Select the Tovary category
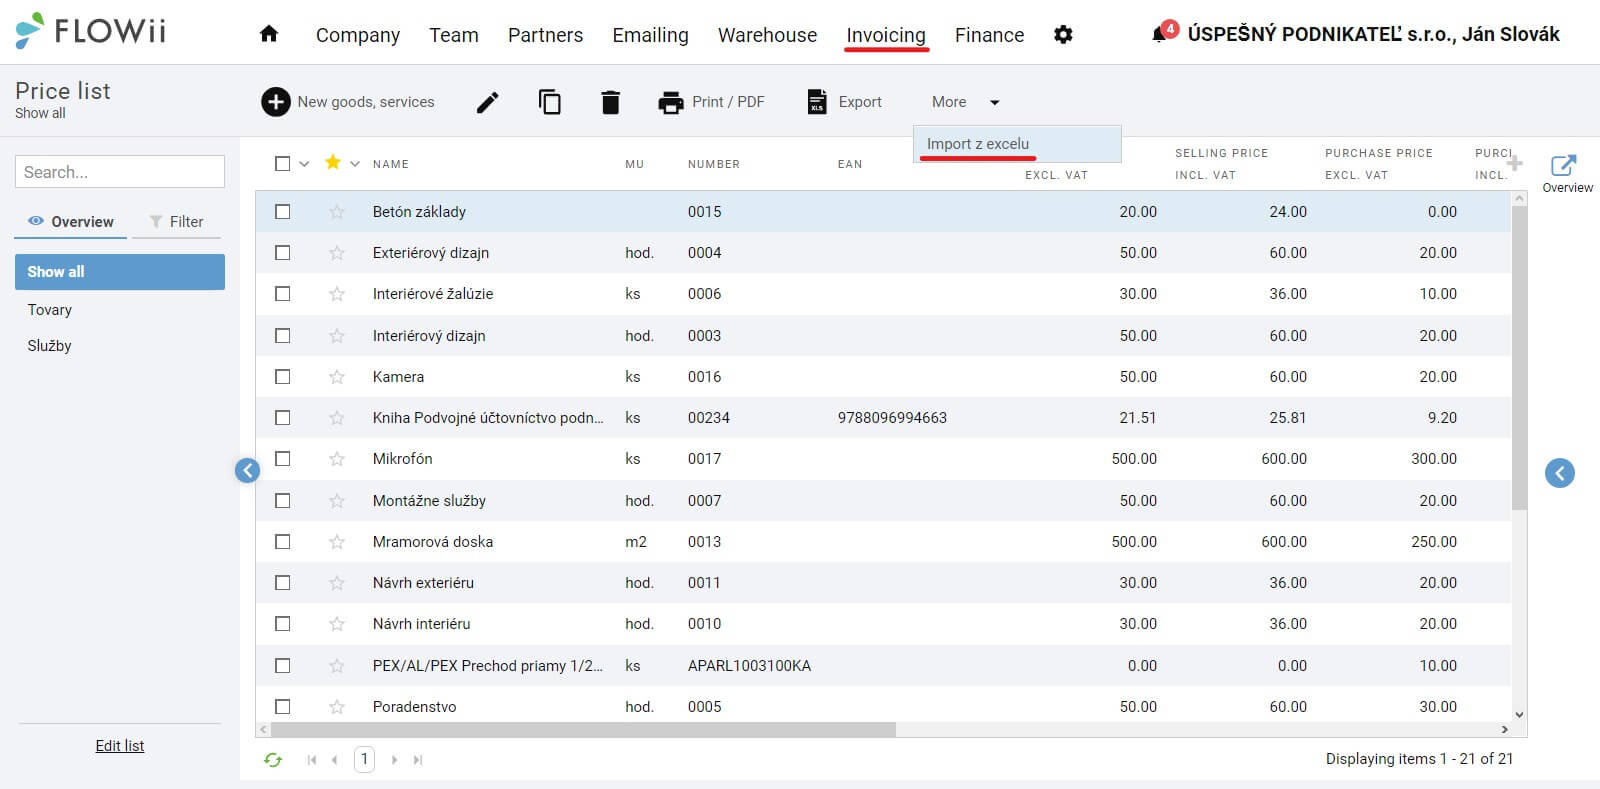The image size is (1600, 789). coord(50,310)
